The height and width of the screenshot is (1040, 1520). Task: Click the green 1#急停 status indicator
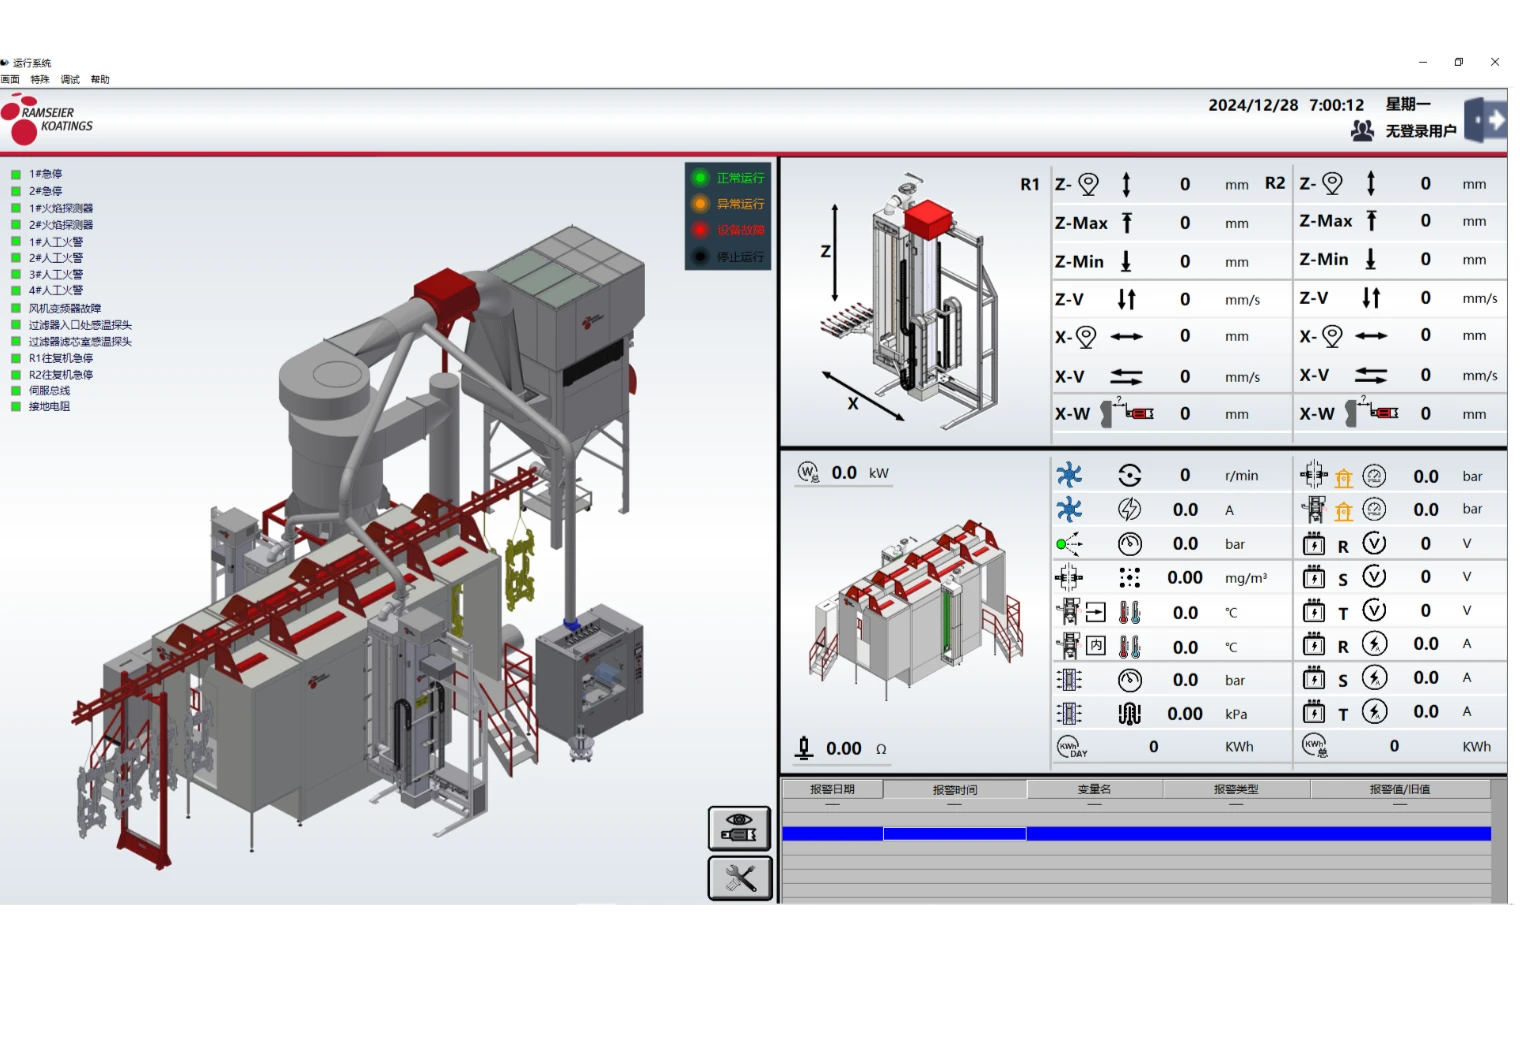[16, 175]
